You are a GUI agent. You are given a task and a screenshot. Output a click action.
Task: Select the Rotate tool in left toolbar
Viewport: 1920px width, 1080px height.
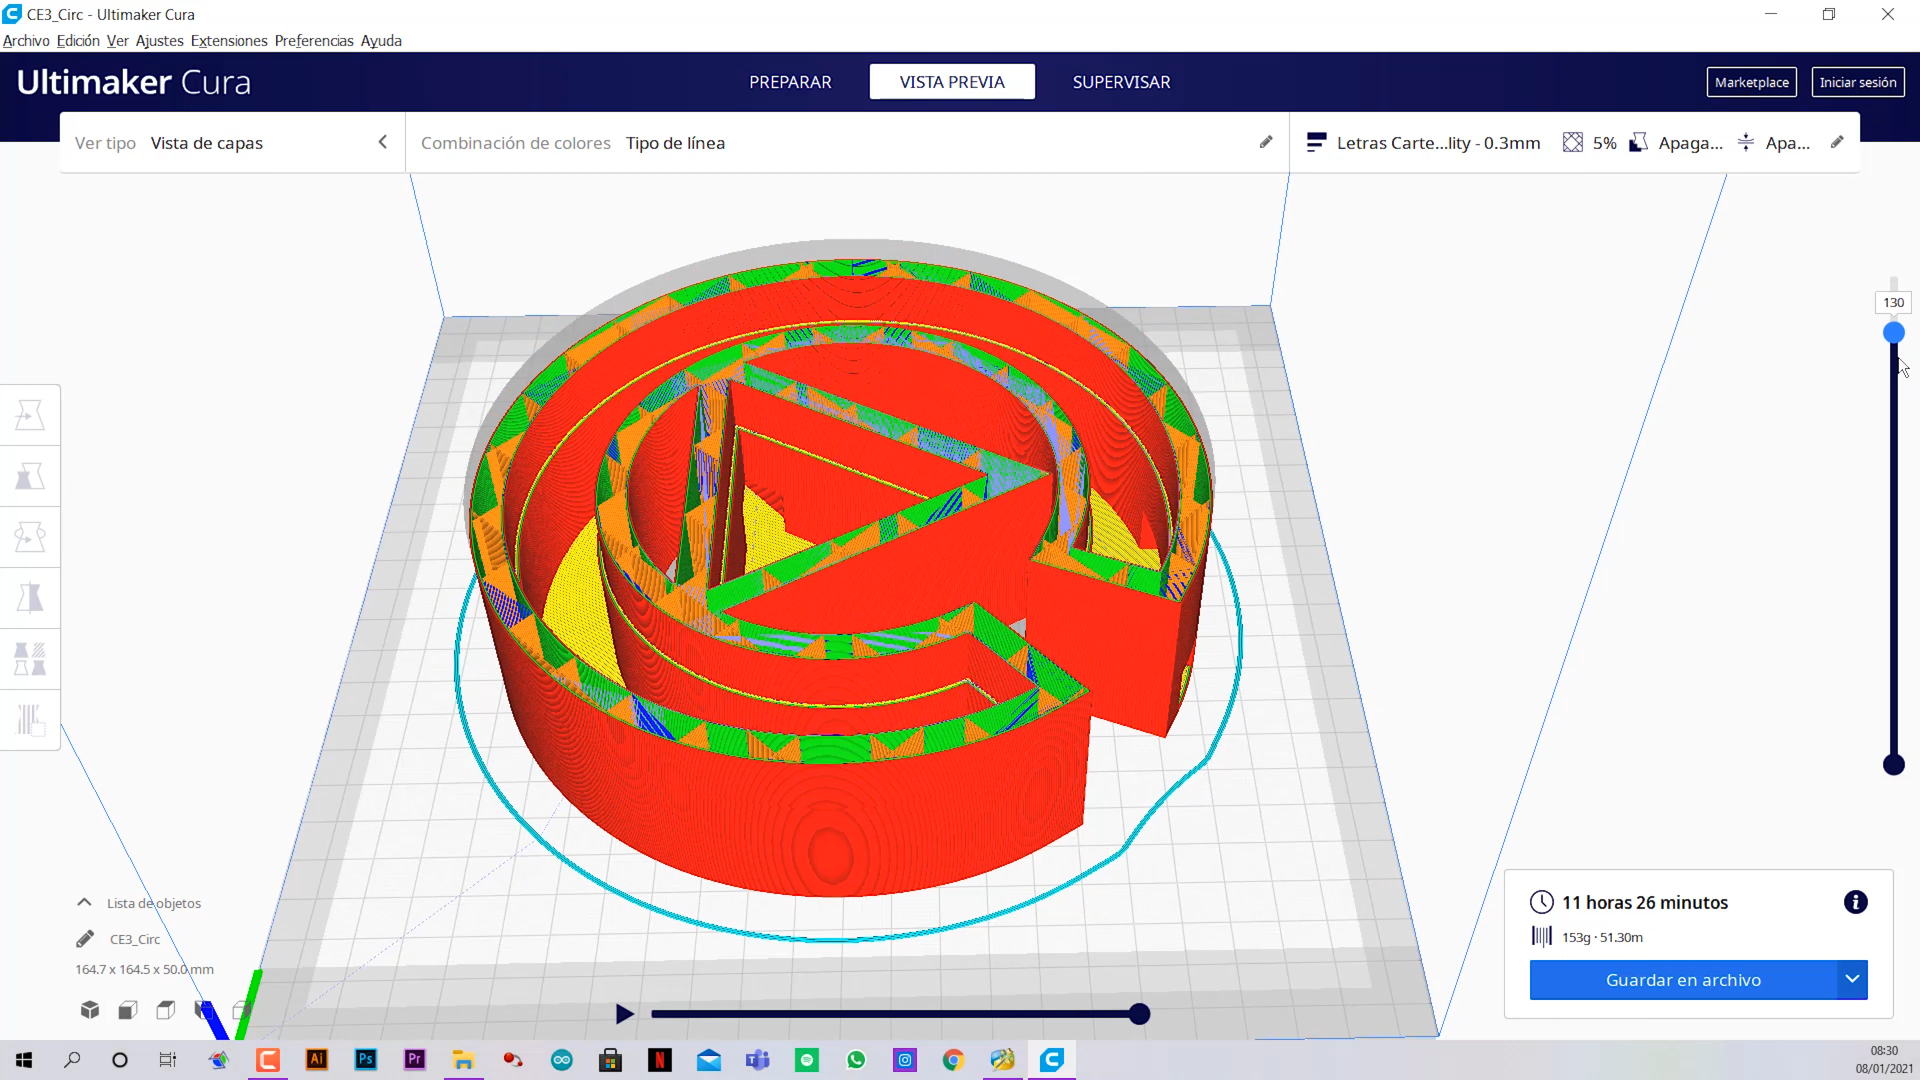pos(30,537)
